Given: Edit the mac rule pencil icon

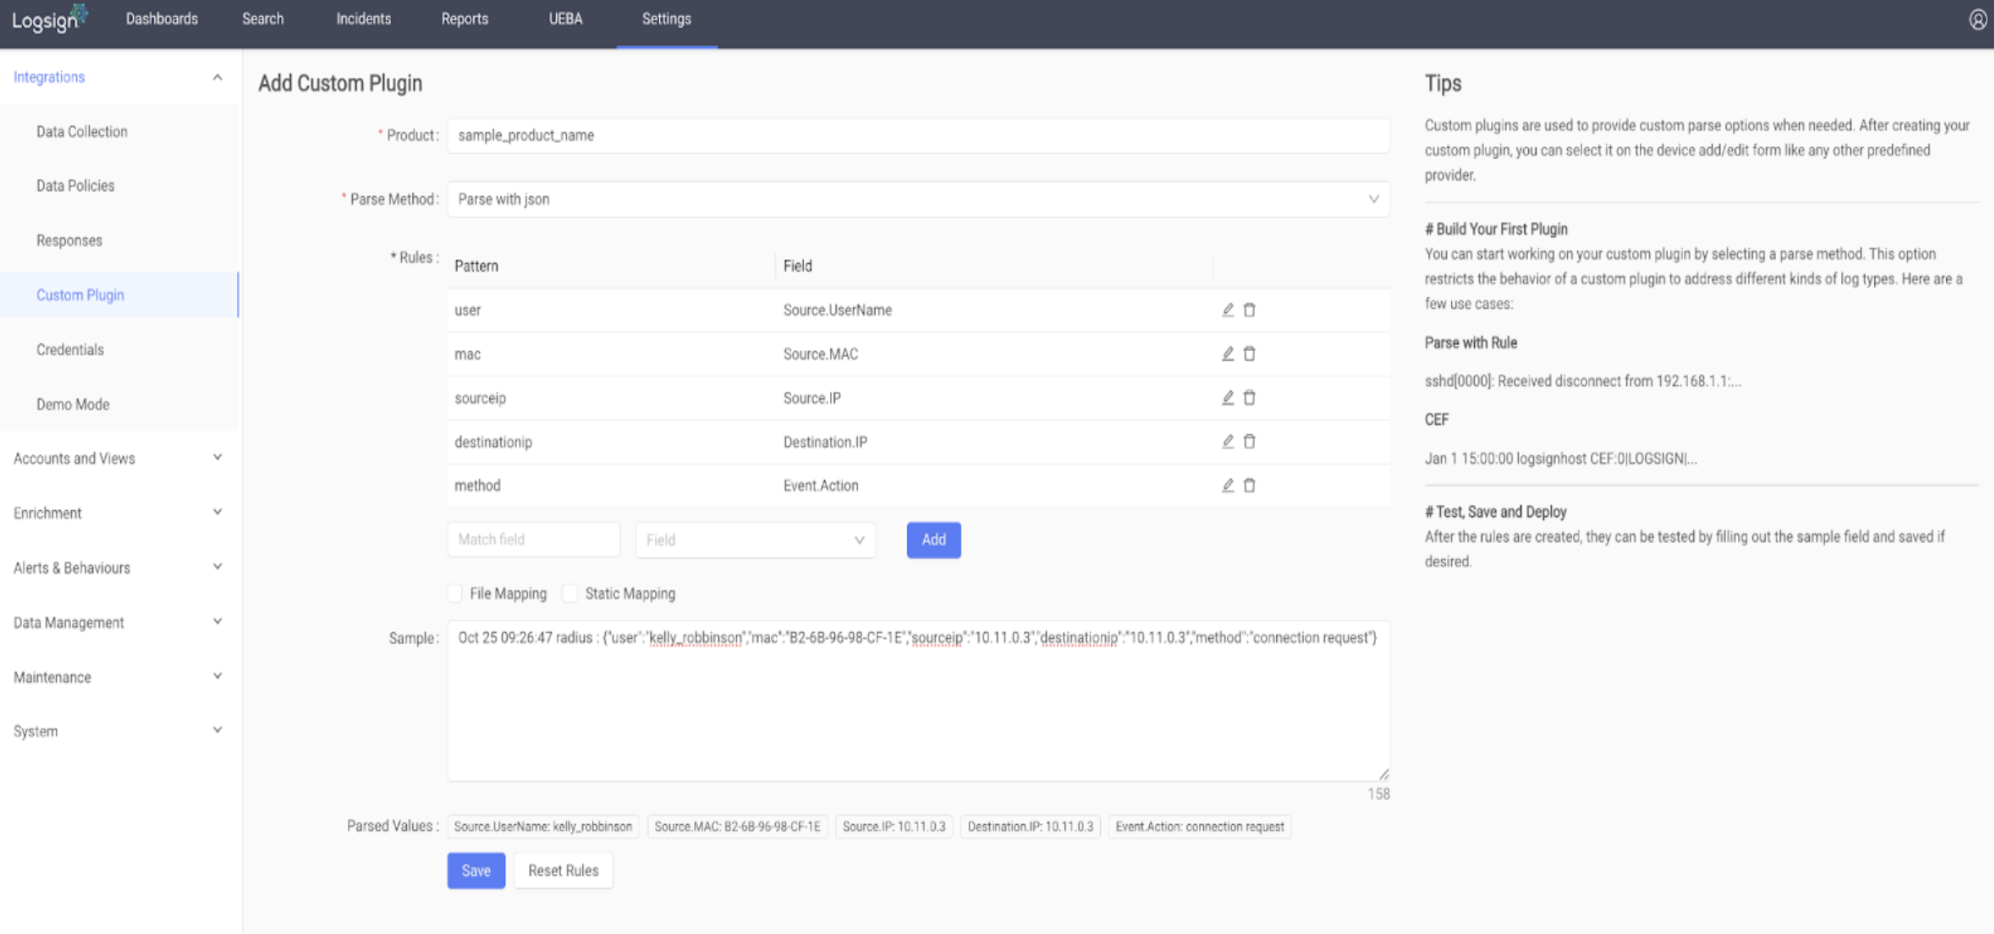Looking at the screenshot, I should (1227, 354).
